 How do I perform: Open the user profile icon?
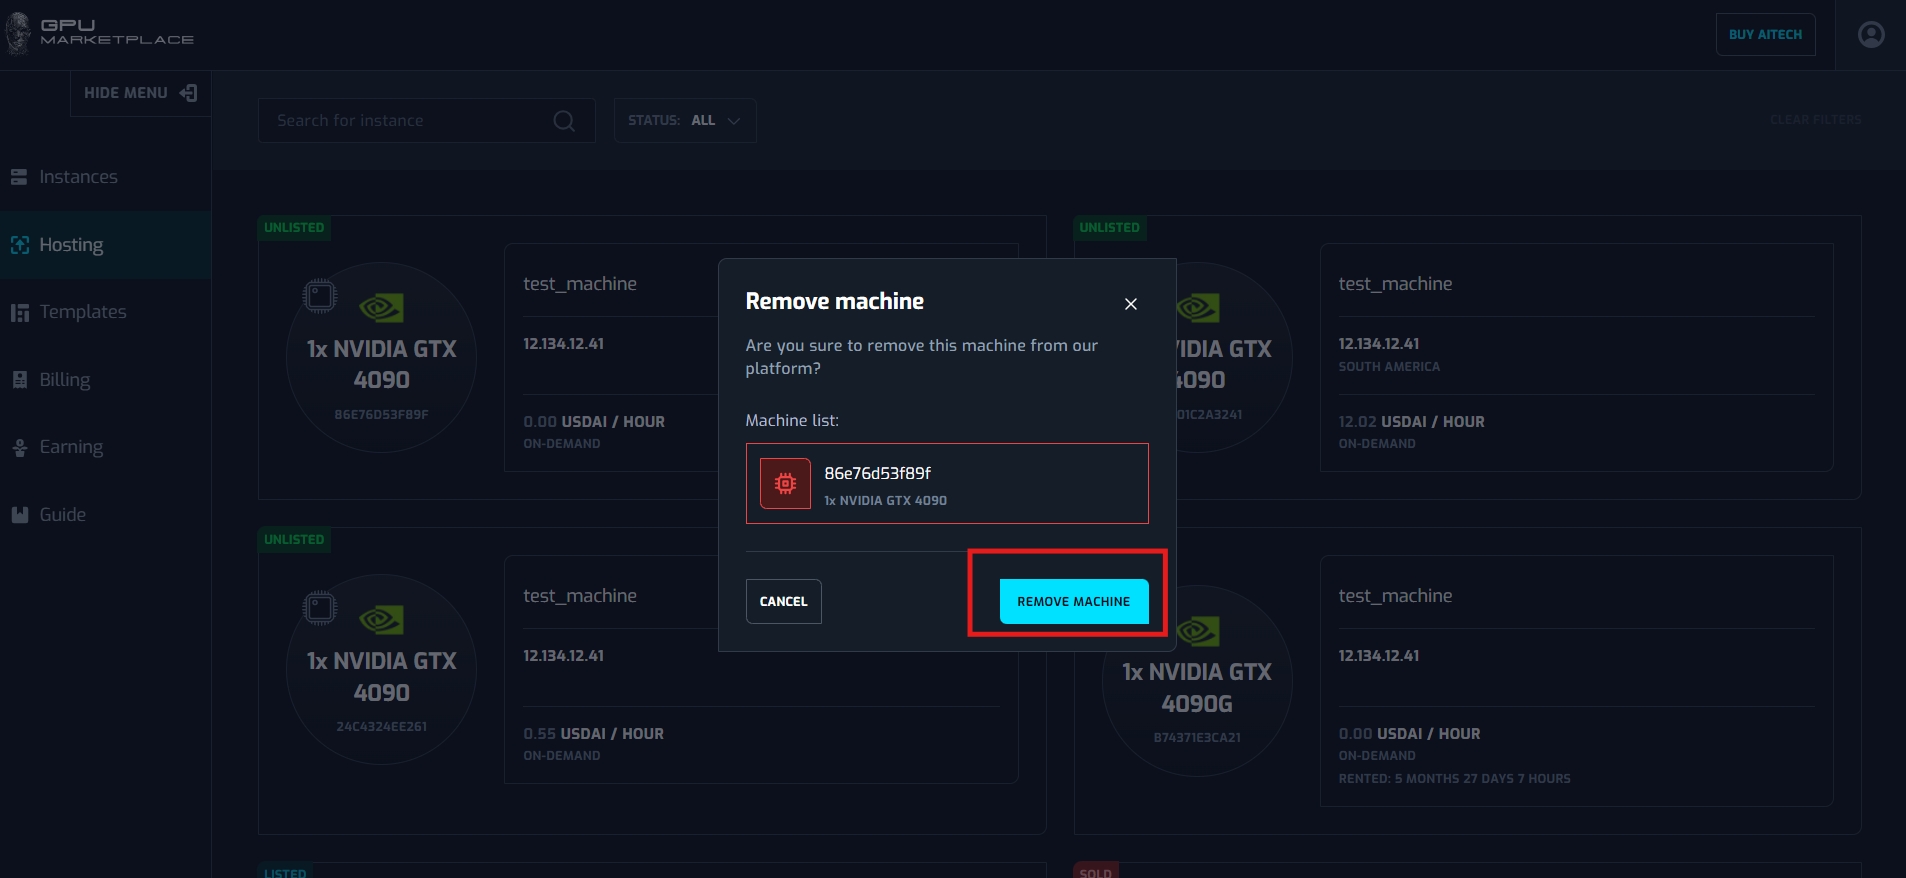(1870, 35)
